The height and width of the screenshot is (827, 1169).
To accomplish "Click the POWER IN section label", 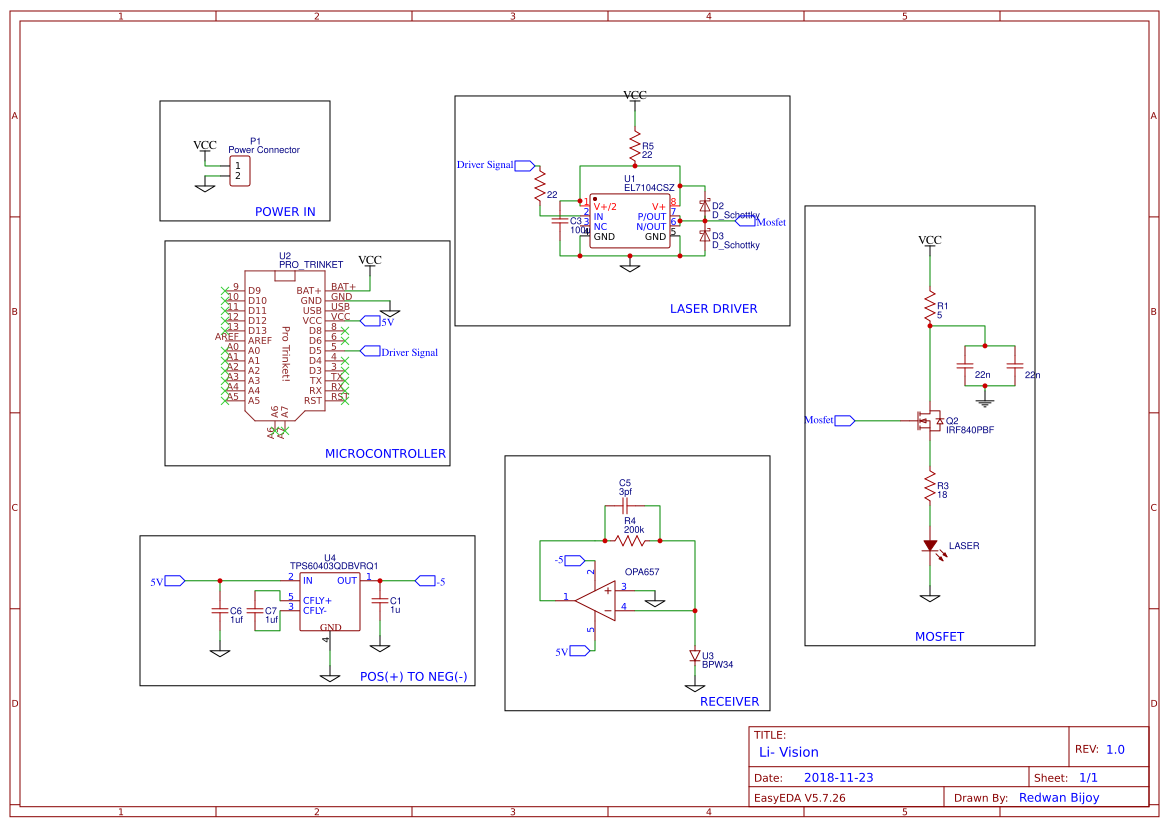I will tap(284, 212).
